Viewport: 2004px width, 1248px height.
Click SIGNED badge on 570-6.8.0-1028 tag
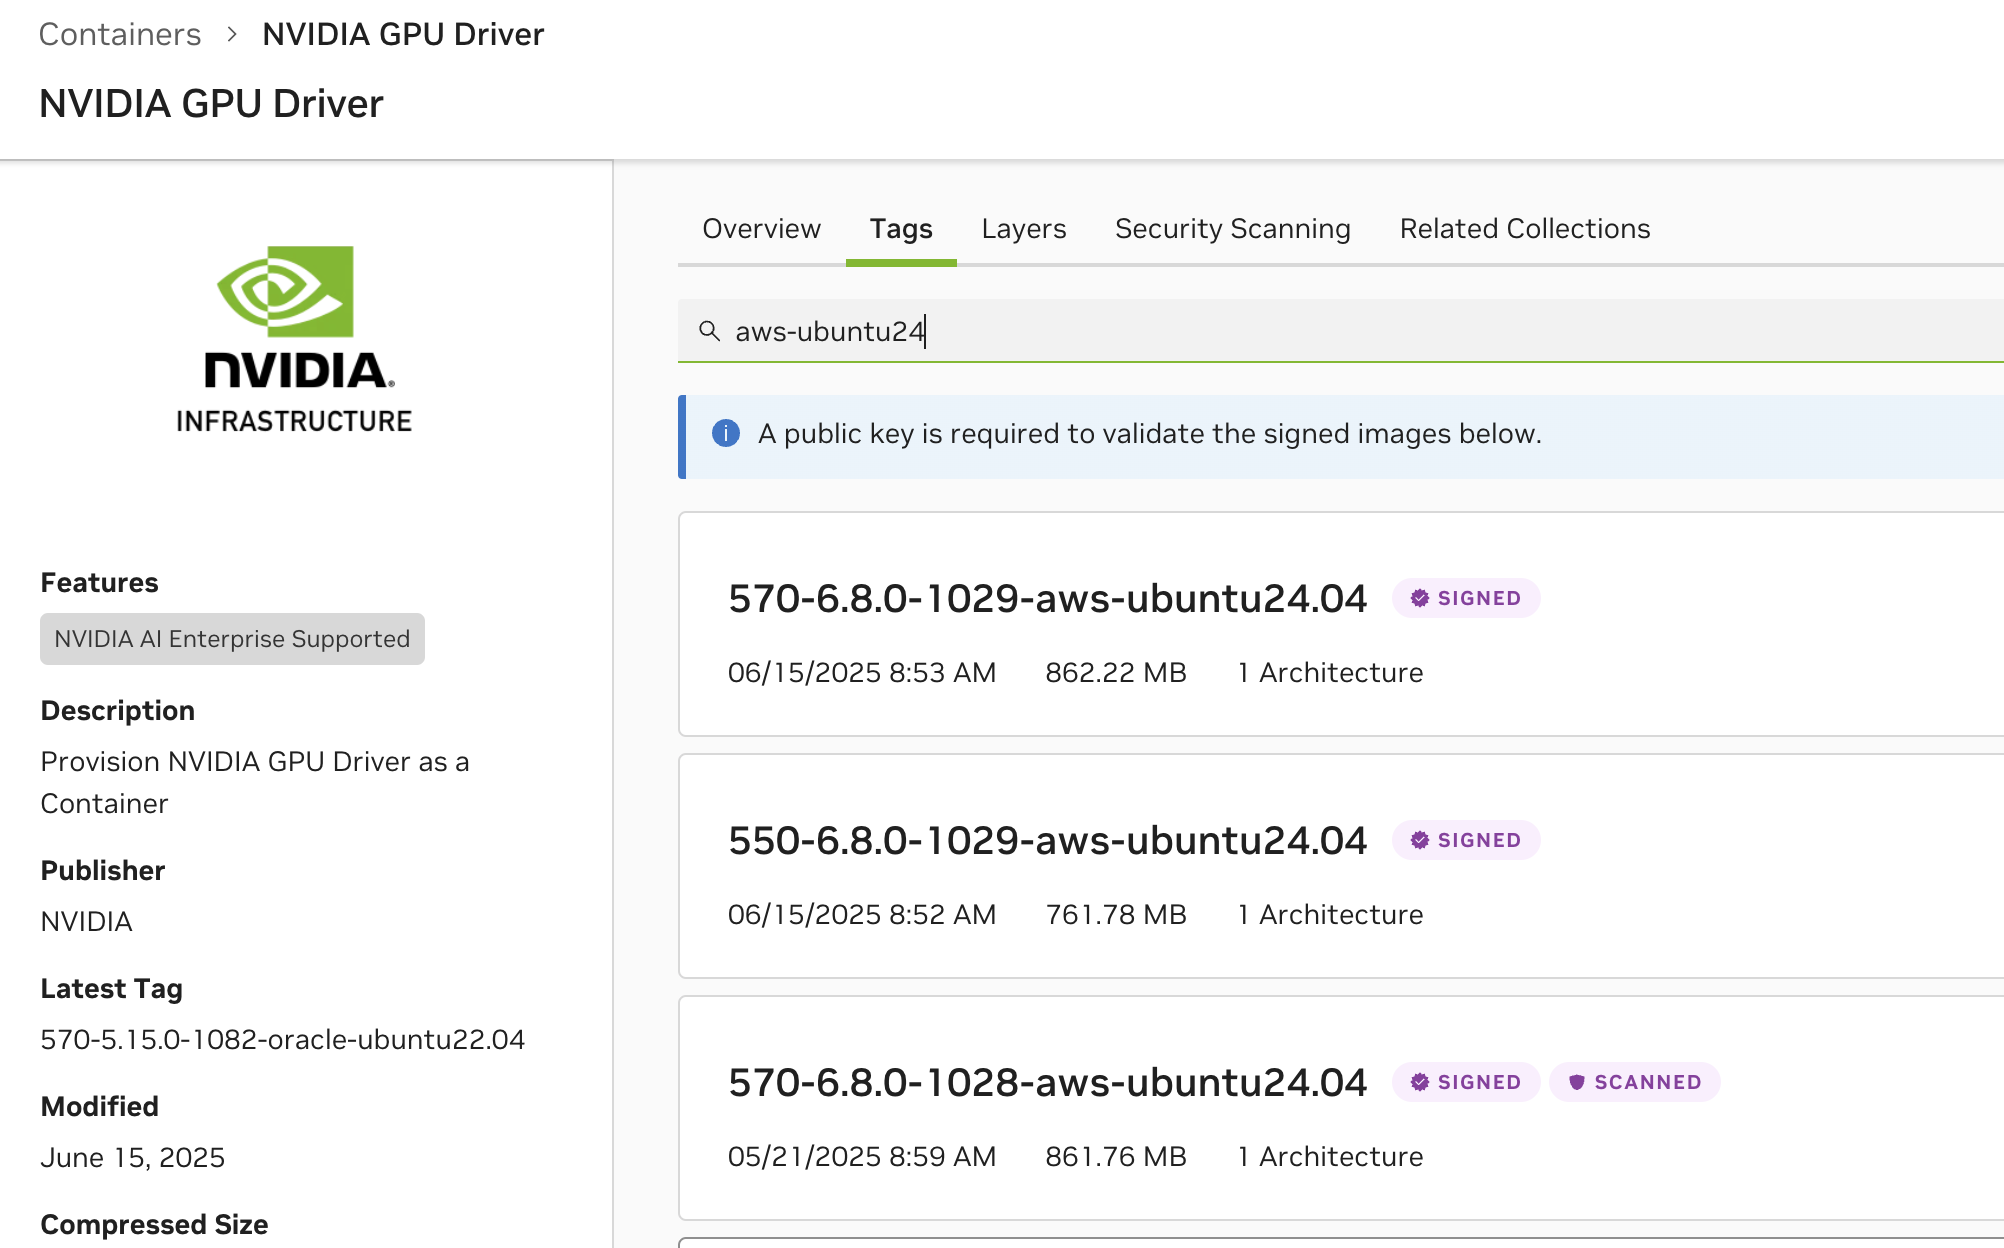tap(1465, 1082)
